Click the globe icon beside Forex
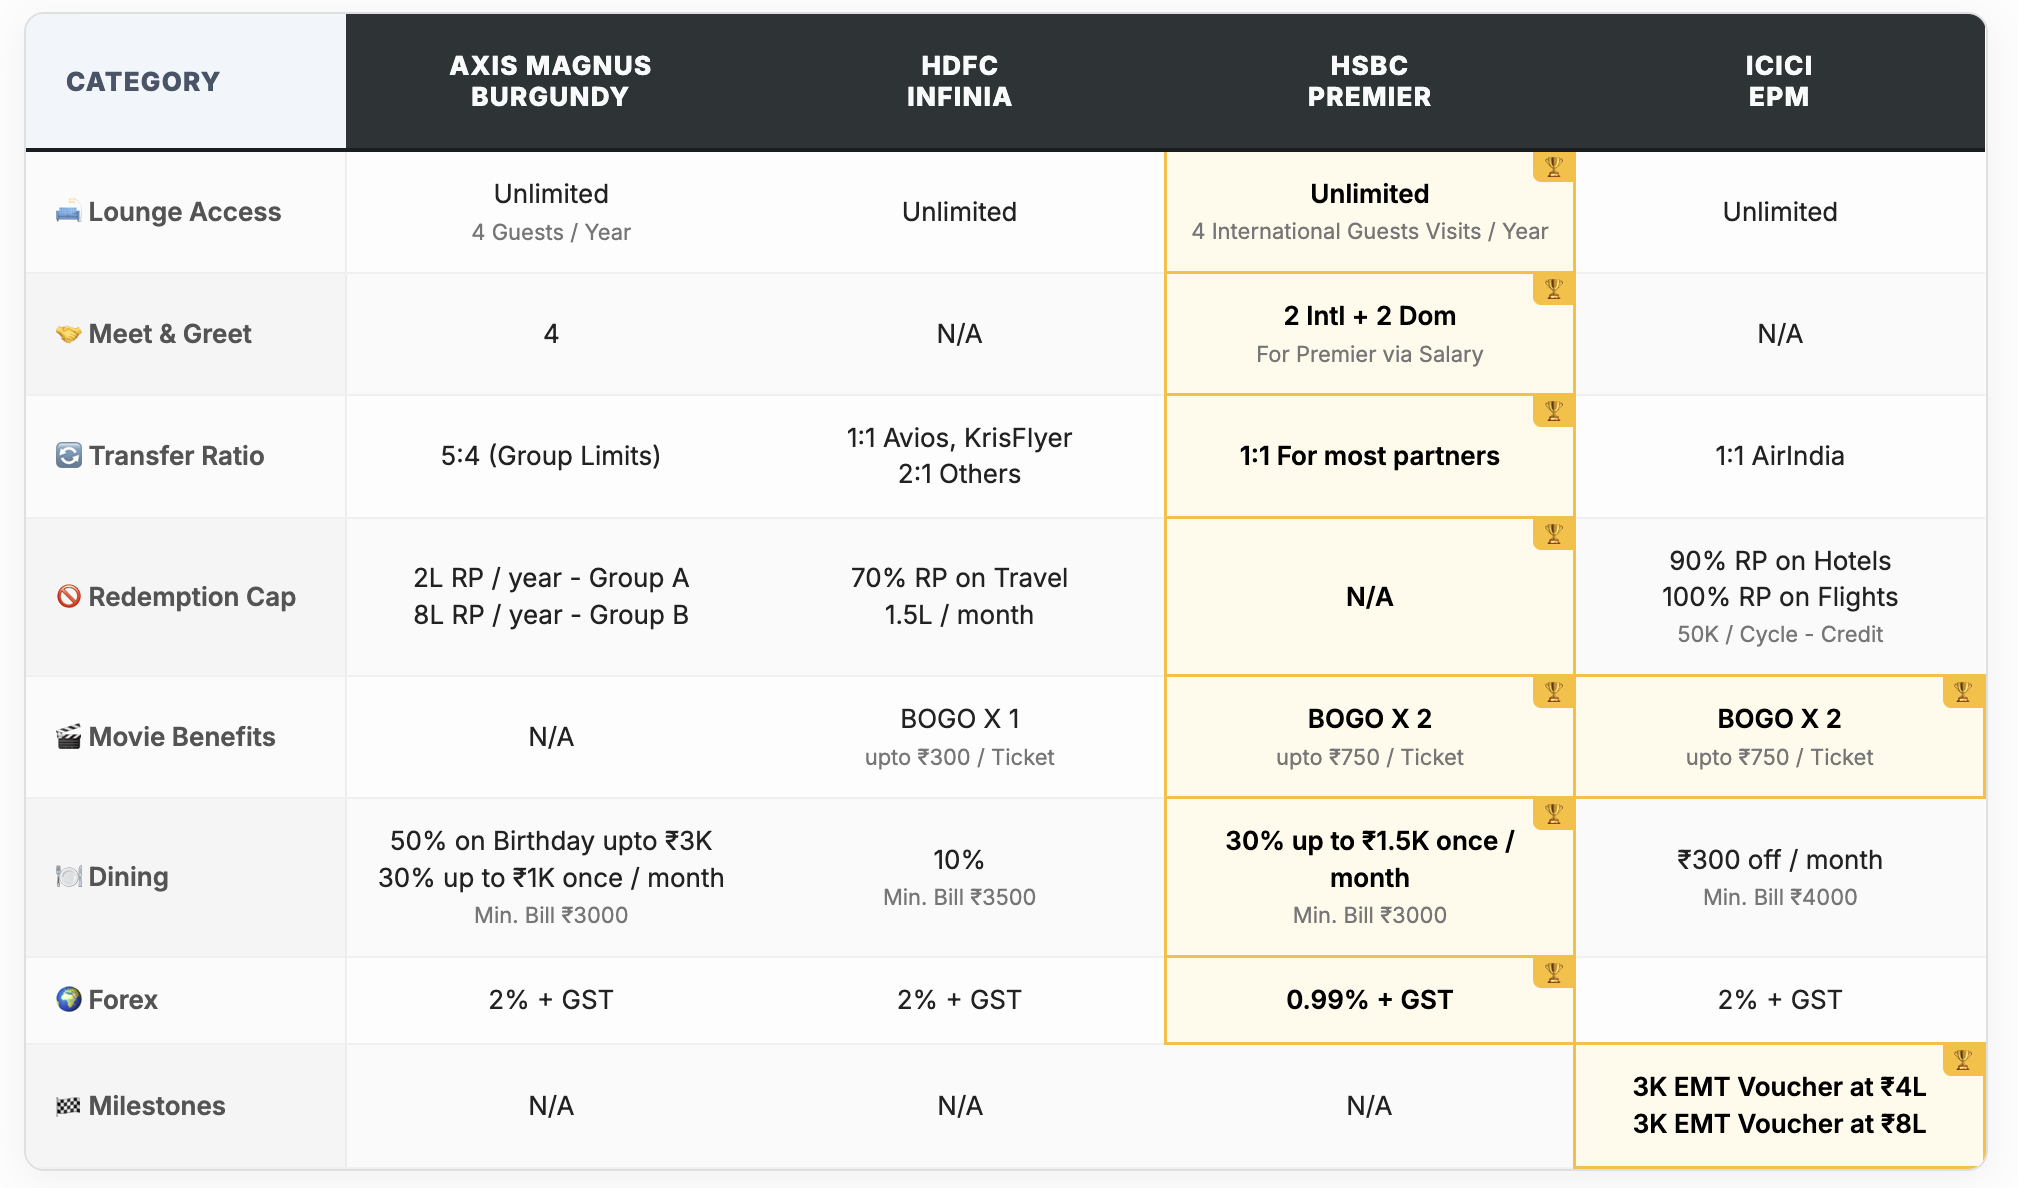The image size is (2018, 1188). (68, 999)
